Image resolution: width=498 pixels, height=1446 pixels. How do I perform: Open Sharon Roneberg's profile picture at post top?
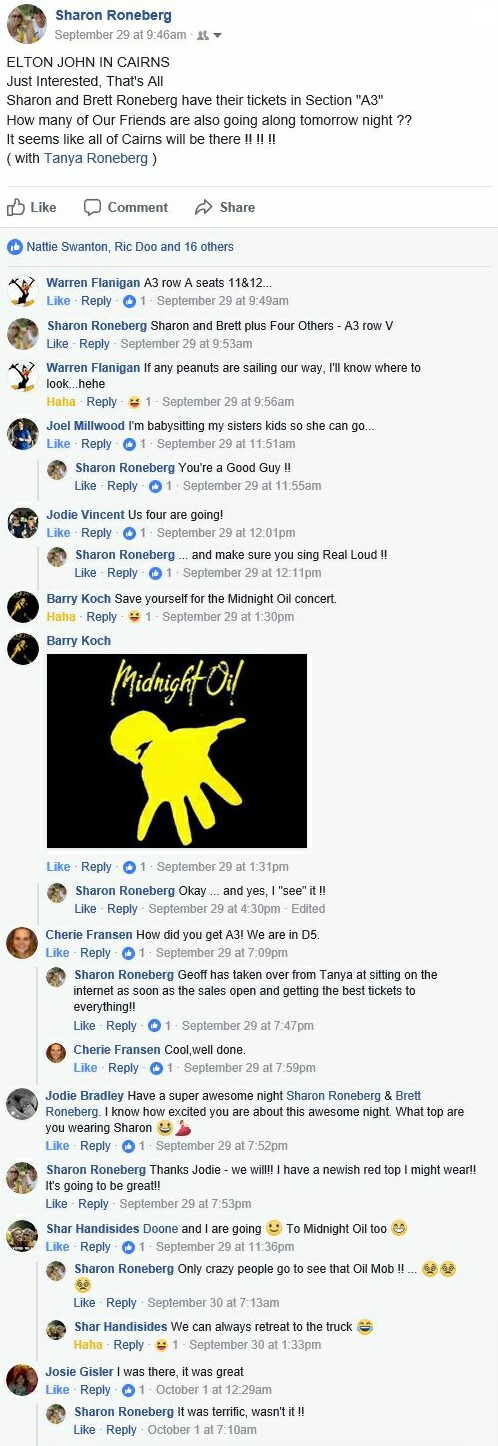(26, 24)
